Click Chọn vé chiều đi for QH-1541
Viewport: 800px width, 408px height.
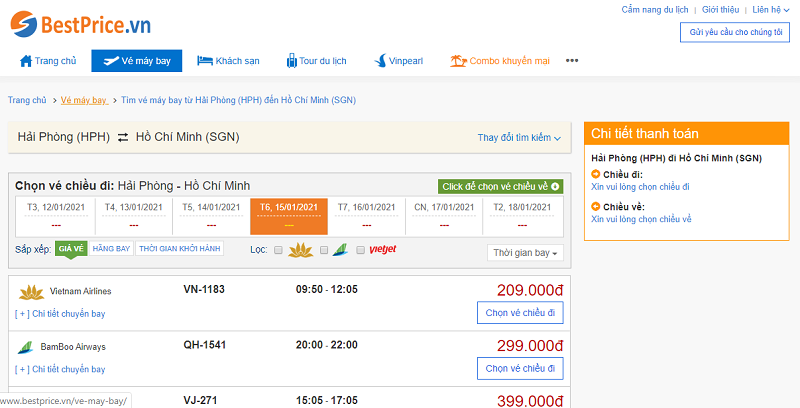[520, 368]
